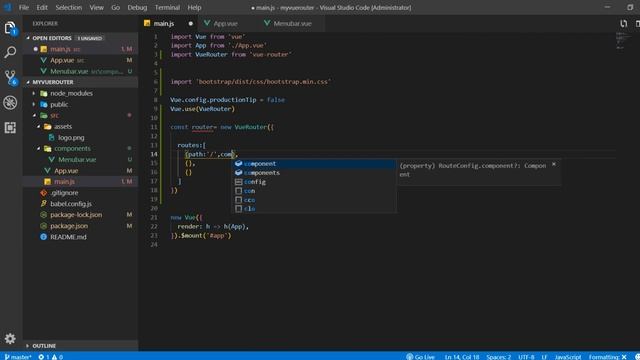Open the View menu
This screenshot has width=640, height=360.
coord(96,7)
